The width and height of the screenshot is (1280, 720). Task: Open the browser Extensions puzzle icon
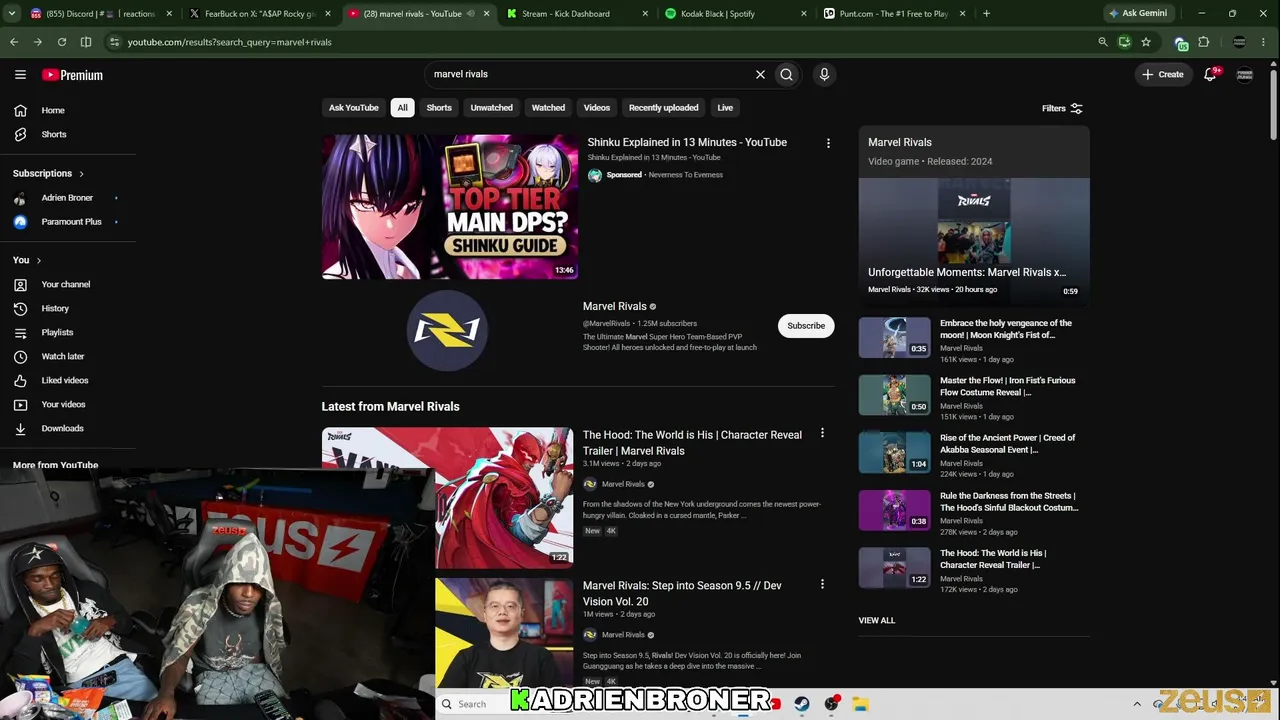pos(1204,42)
